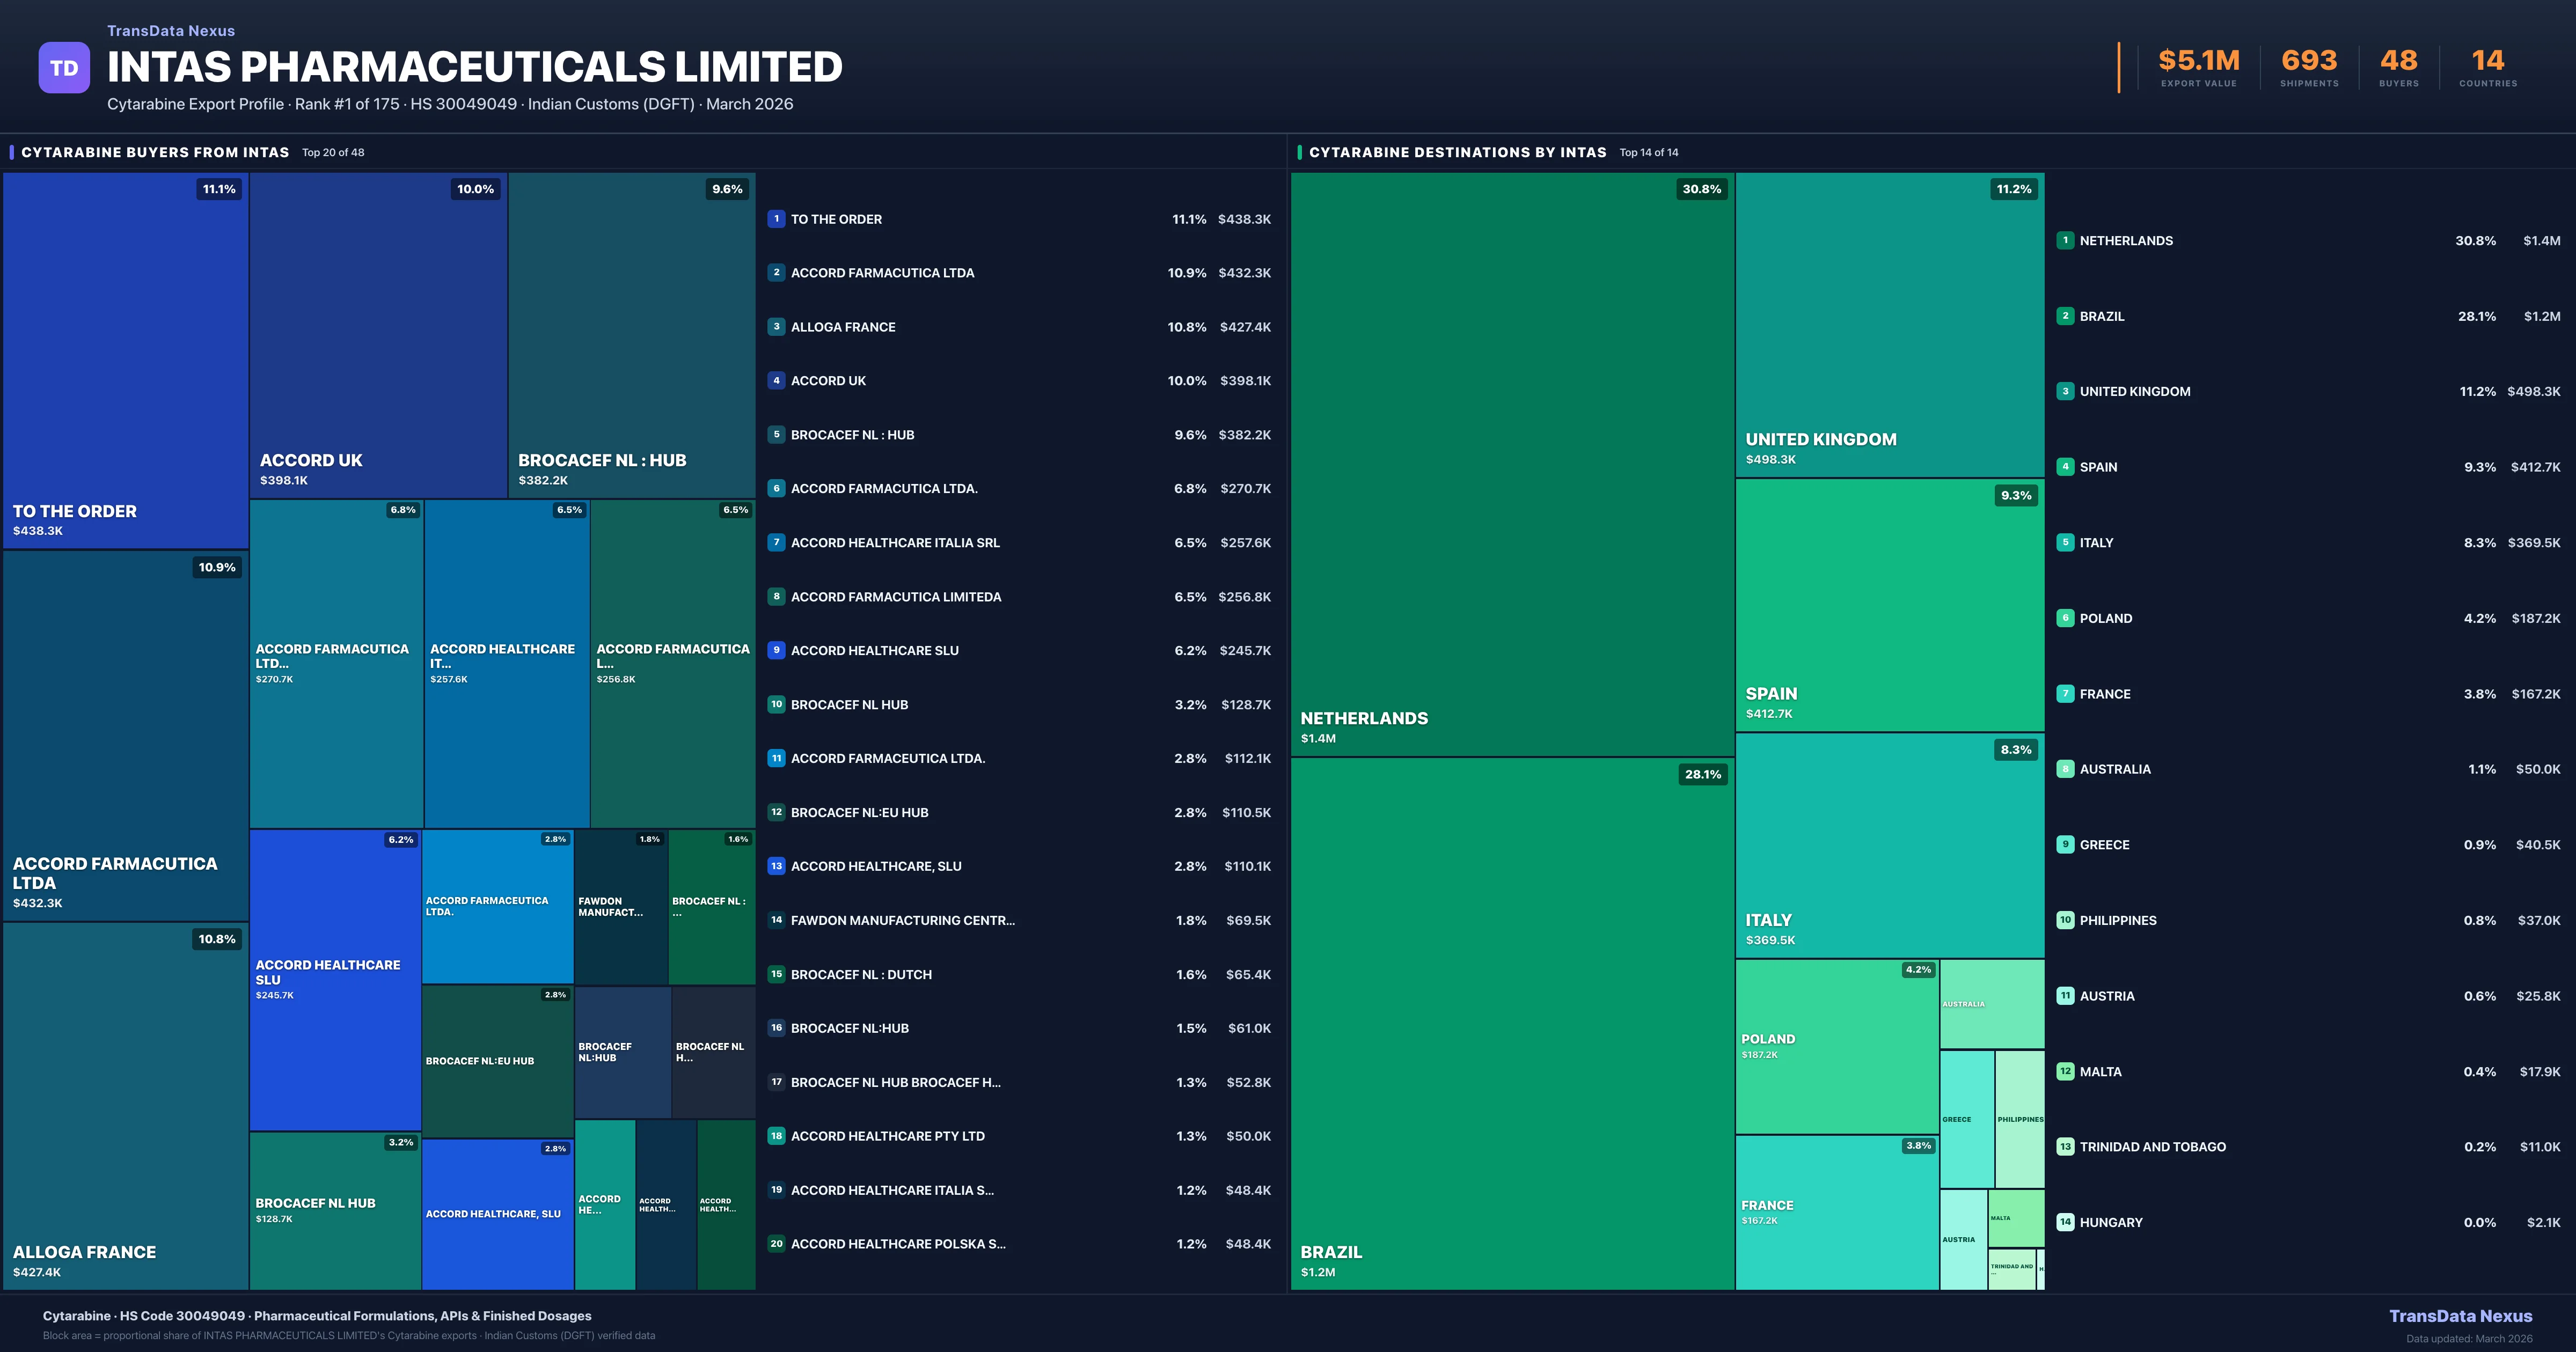Select the POLAND treemap tile
Image resolution: width=2576 pixels, height=1352 pixels.
point(1836,1046)
